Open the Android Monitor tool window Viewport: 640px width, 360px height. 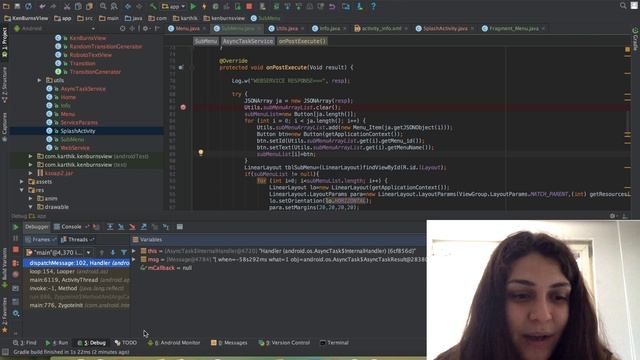pyautogui.click(x=174, y=343)
